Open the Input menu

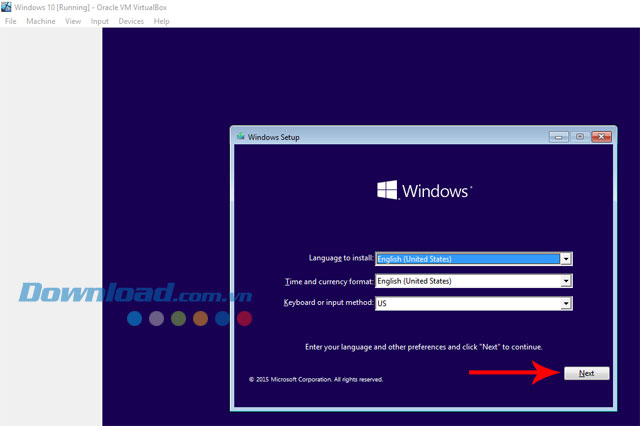pos(100,21)
